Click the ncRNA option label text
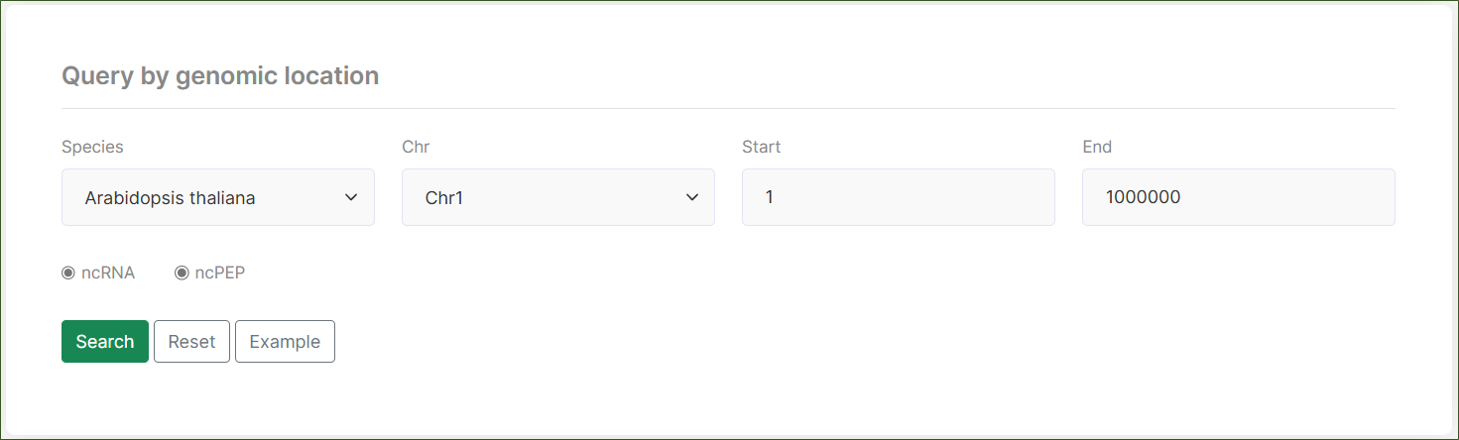1459x440 pixels. [108, 273]
